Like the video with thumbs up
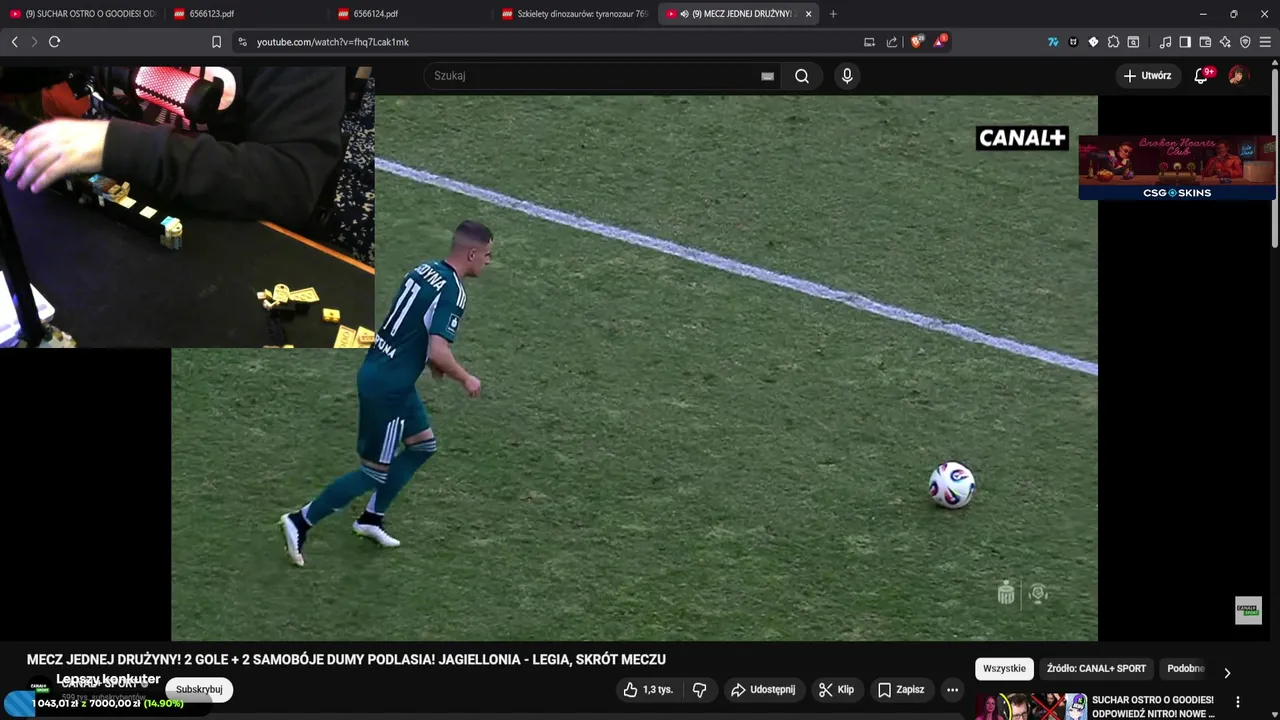This screenshot has width=1280, height=720. [648, 690]
